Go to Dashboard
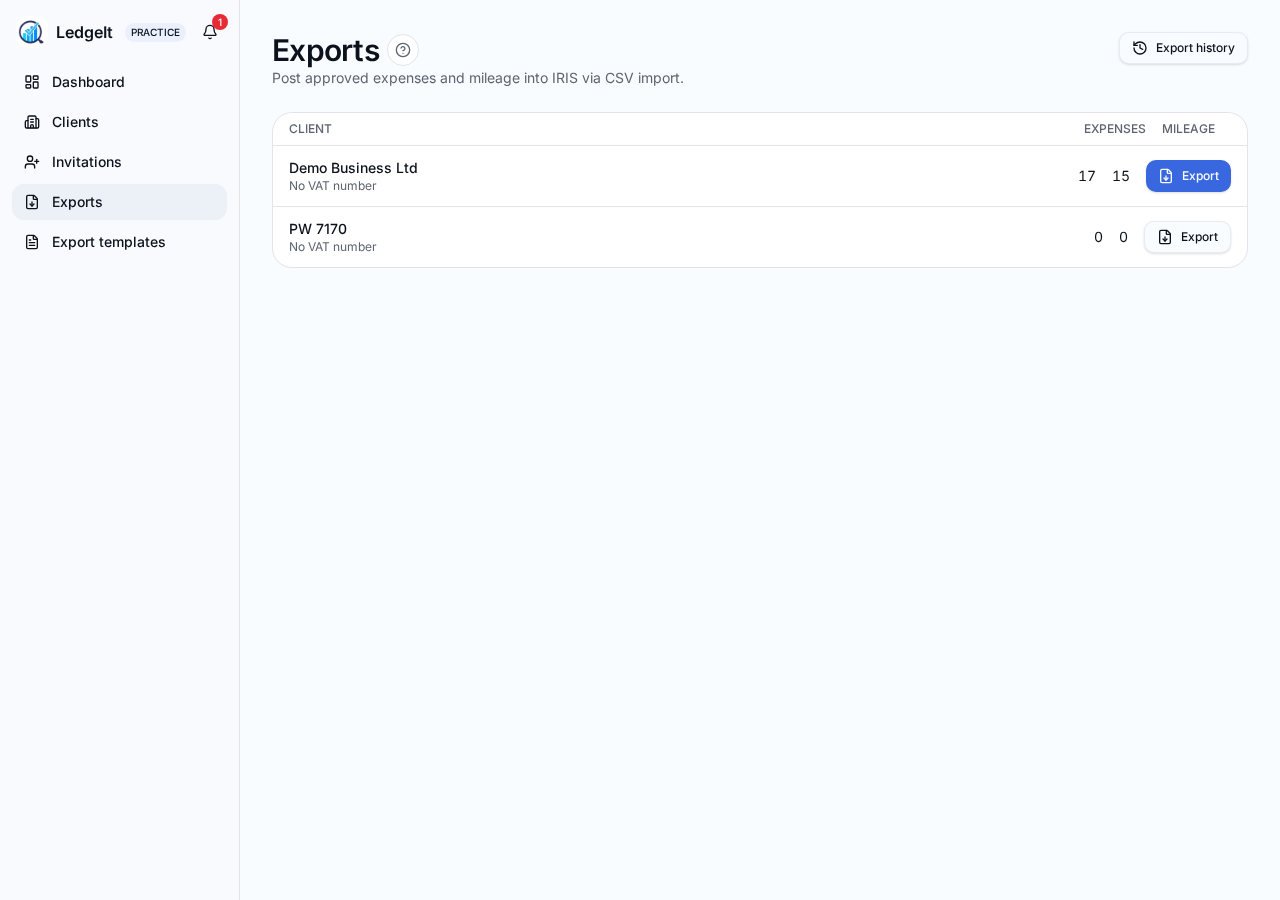 tap(119, 82)
